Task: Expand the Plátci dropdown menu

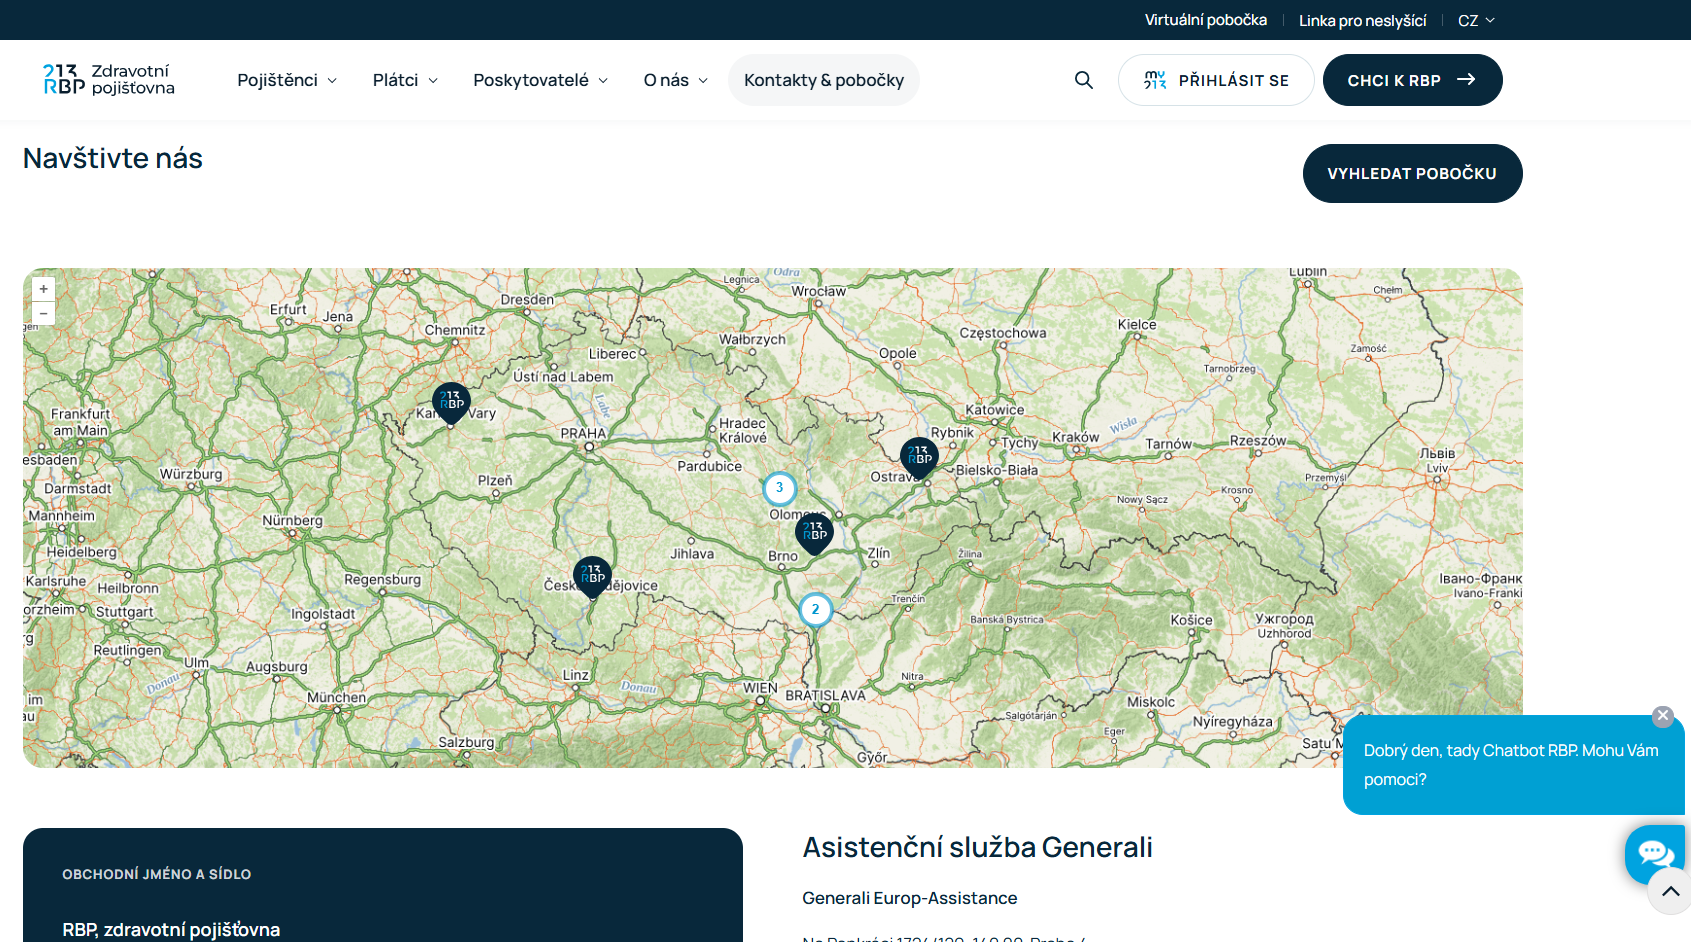Action: coord(405,80)
